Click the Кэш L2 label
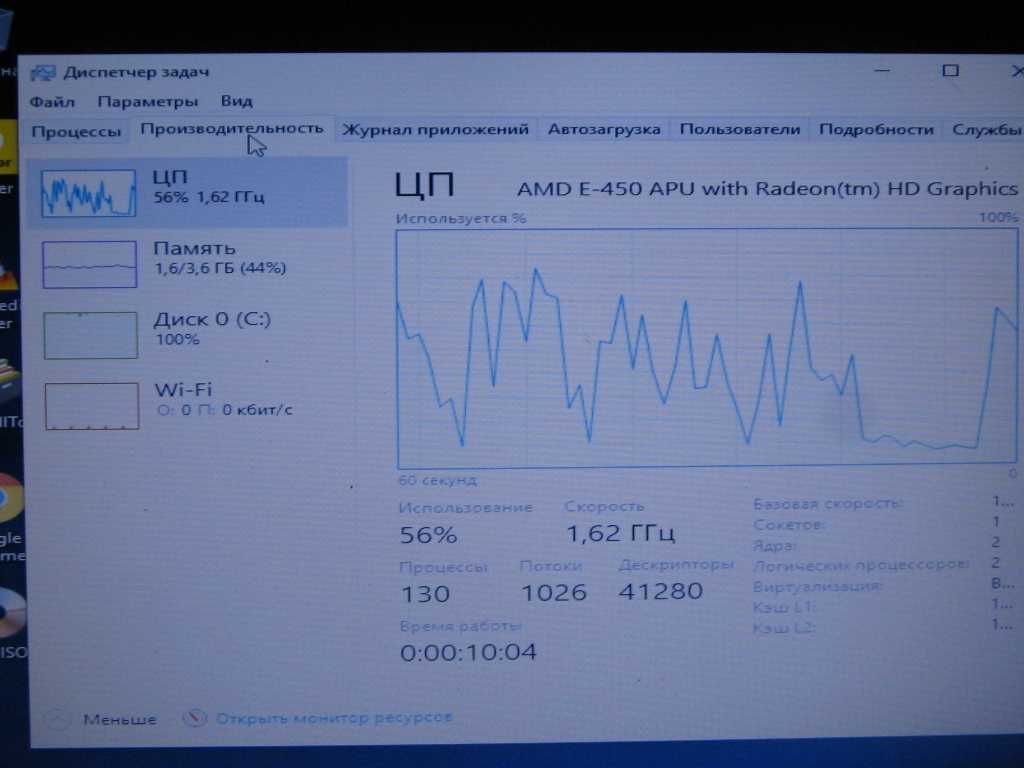 [x=784, y=628]
